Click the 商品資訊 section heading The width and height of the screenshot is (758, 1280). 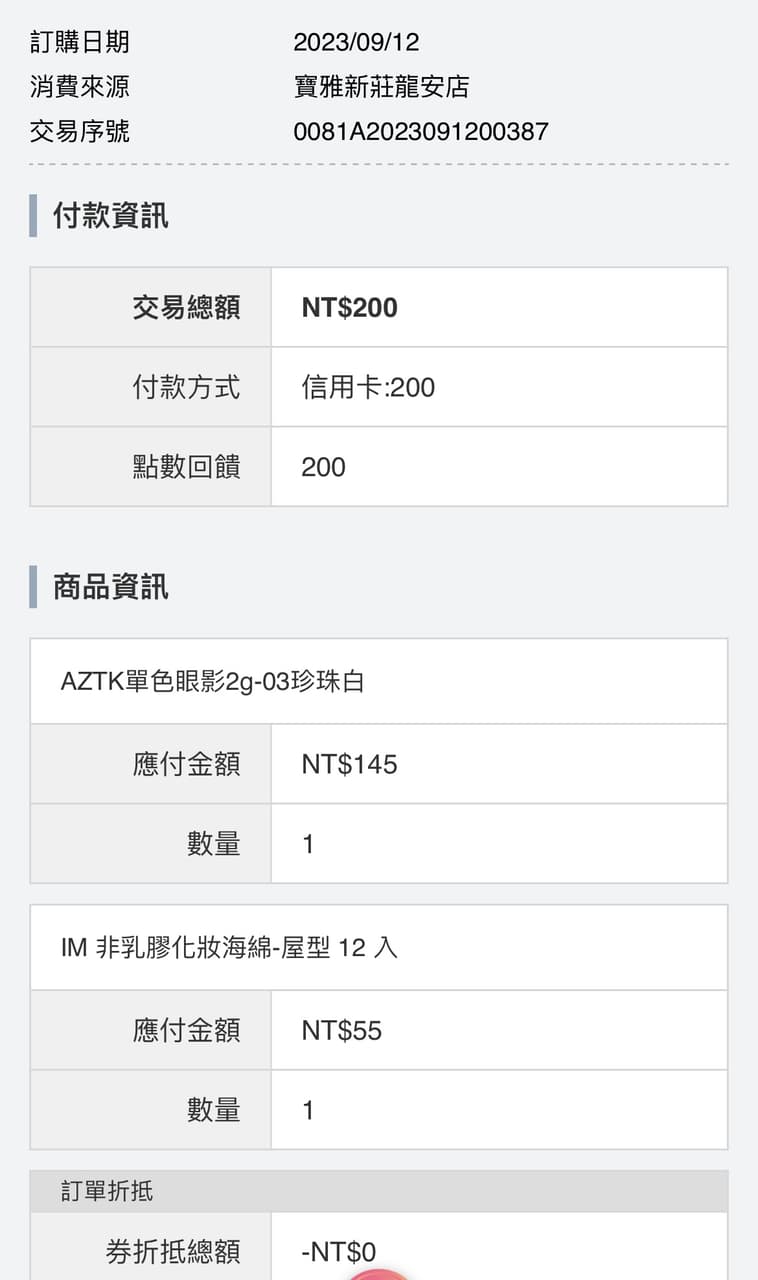point(110,587)
